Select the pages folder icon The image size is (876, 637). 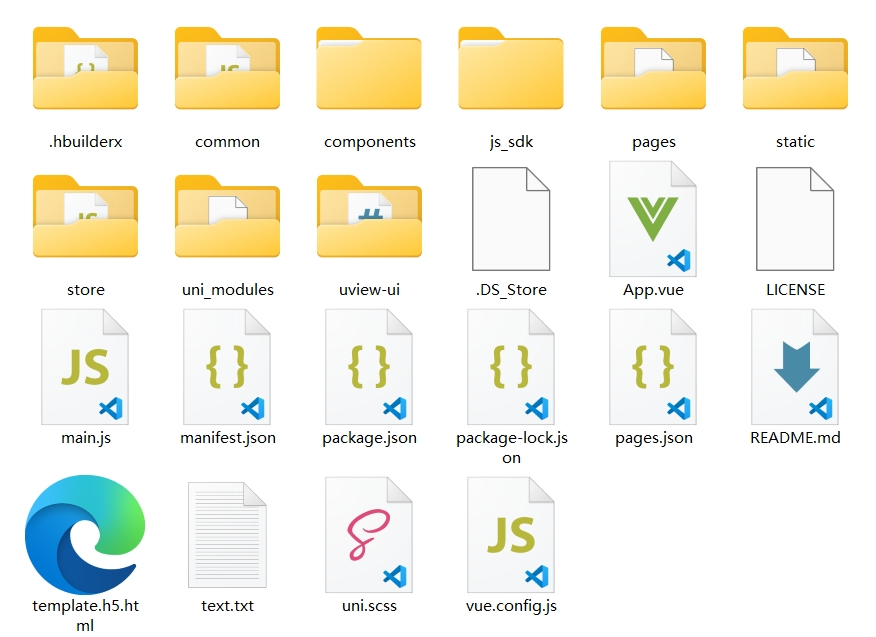653,69
